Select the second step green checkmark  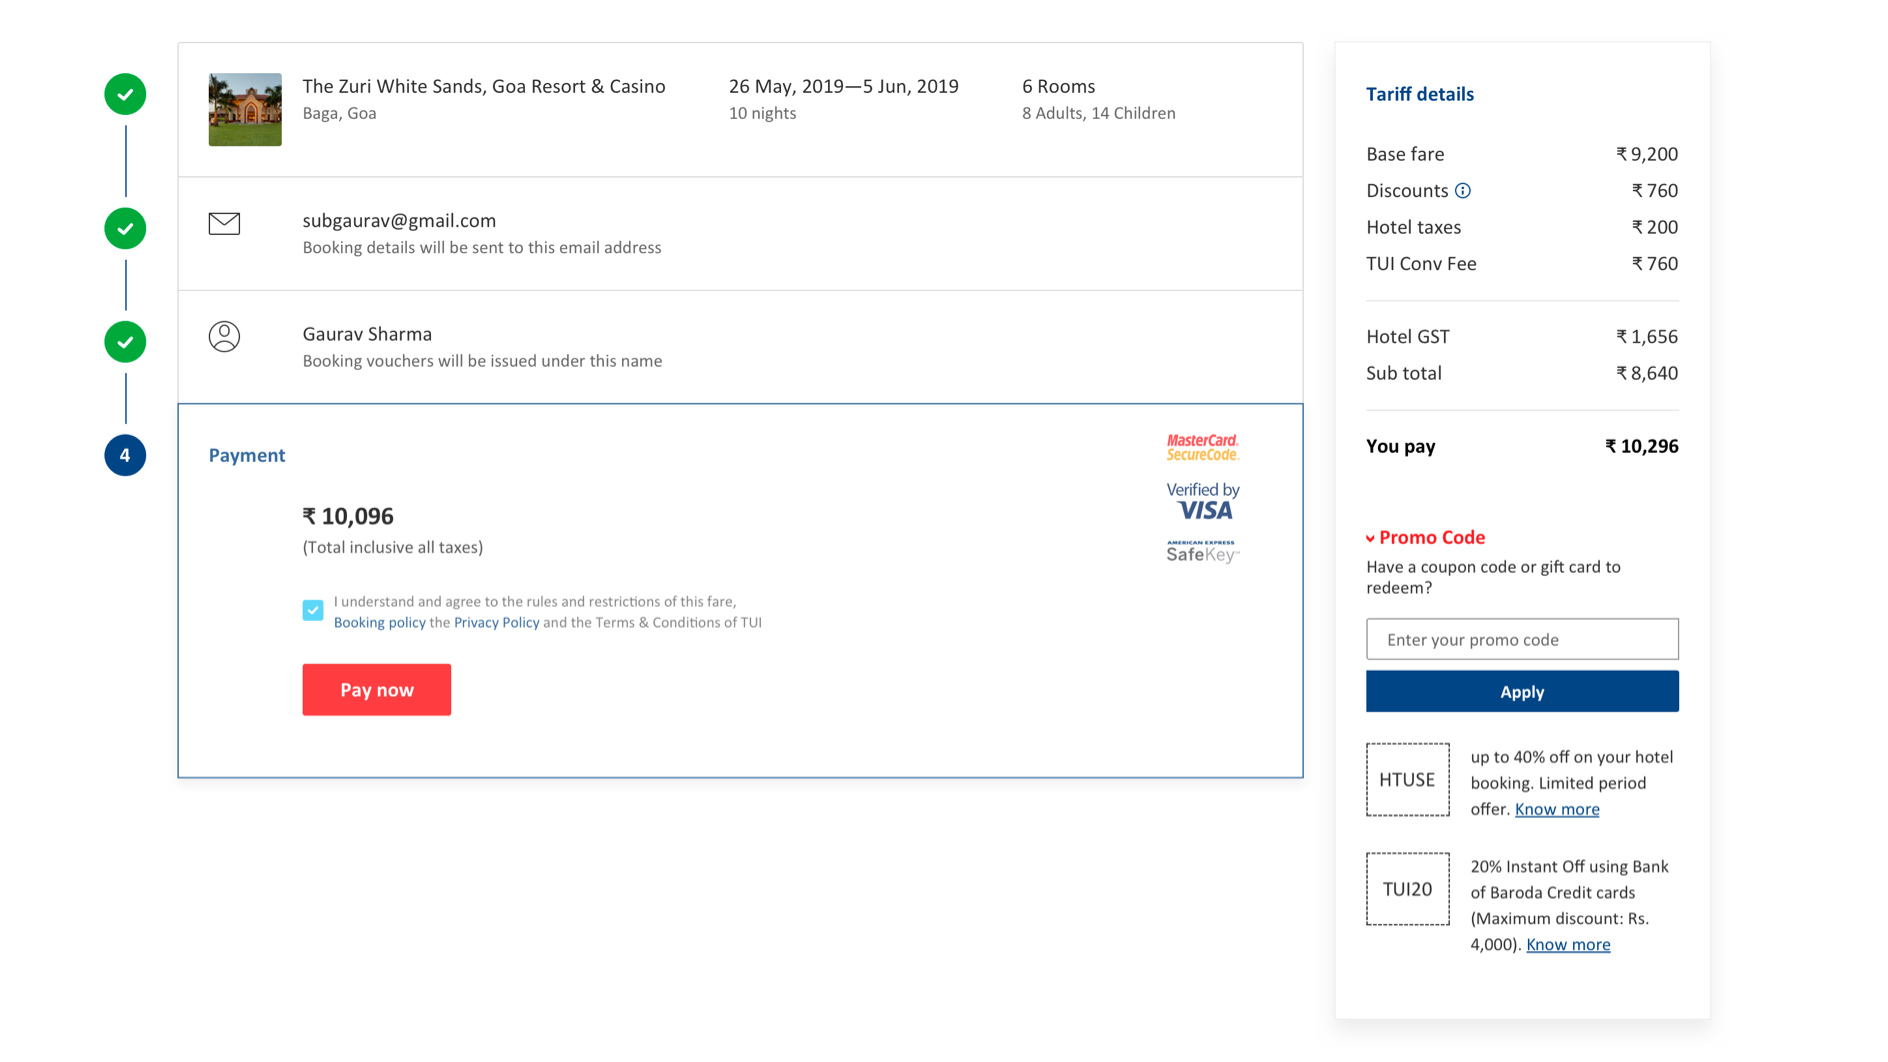(125, 228)
